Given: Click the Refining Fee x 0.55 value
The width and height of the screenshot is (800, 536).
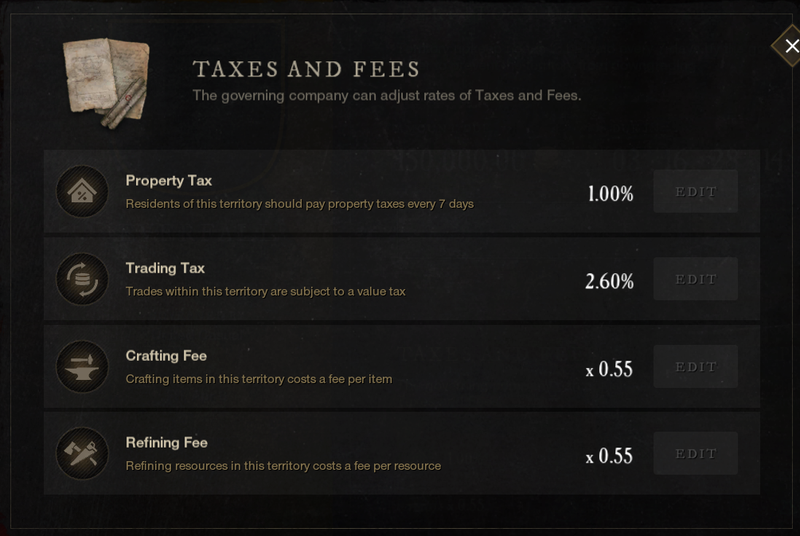Looking at the screenshot, I should (609, 456).
